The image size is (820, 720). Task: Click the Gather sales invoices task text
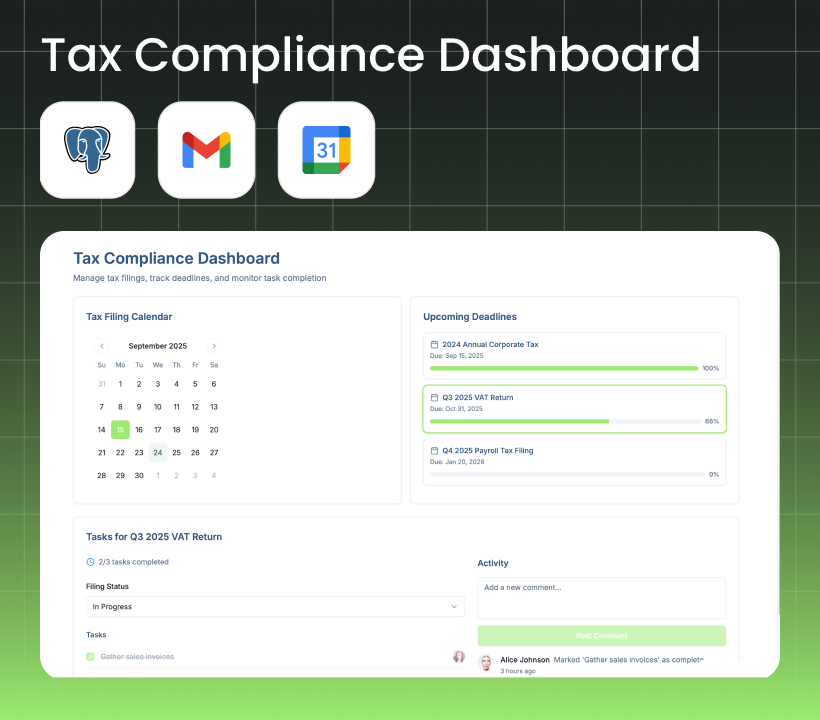[137, 657]
